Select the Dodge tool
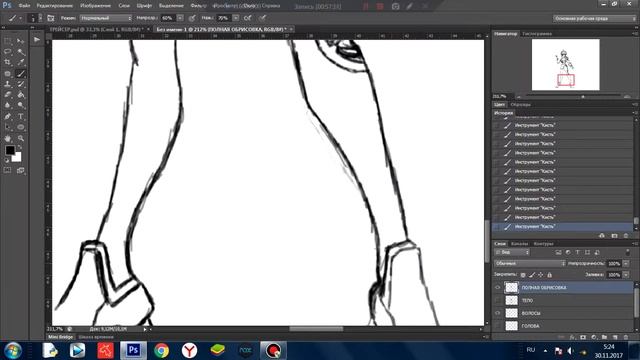Screen dimensions: 640x360 (20, 105)
